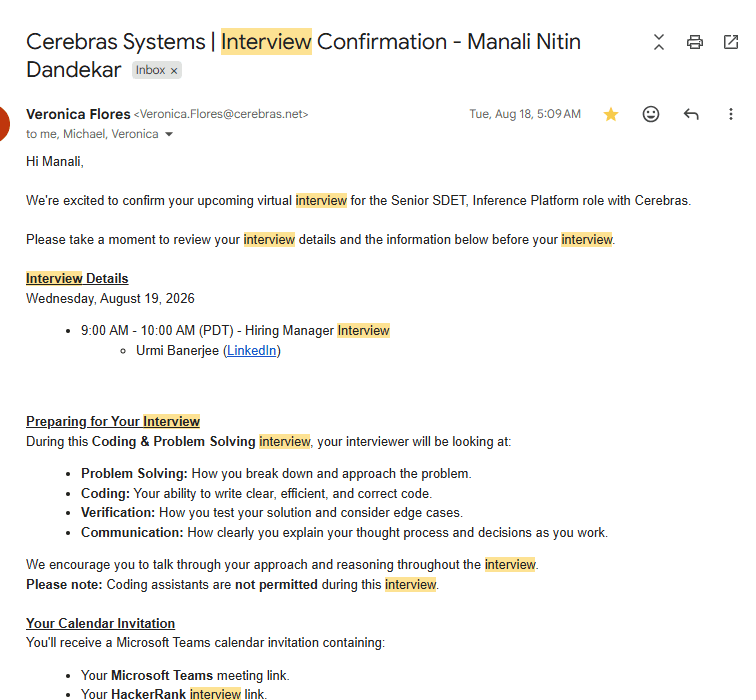Image resolution: width=756 pixels, height=700 pixels.
Task: Click the Problem Solving bullet
Action: pyautogui.click(x=276, y=473)
